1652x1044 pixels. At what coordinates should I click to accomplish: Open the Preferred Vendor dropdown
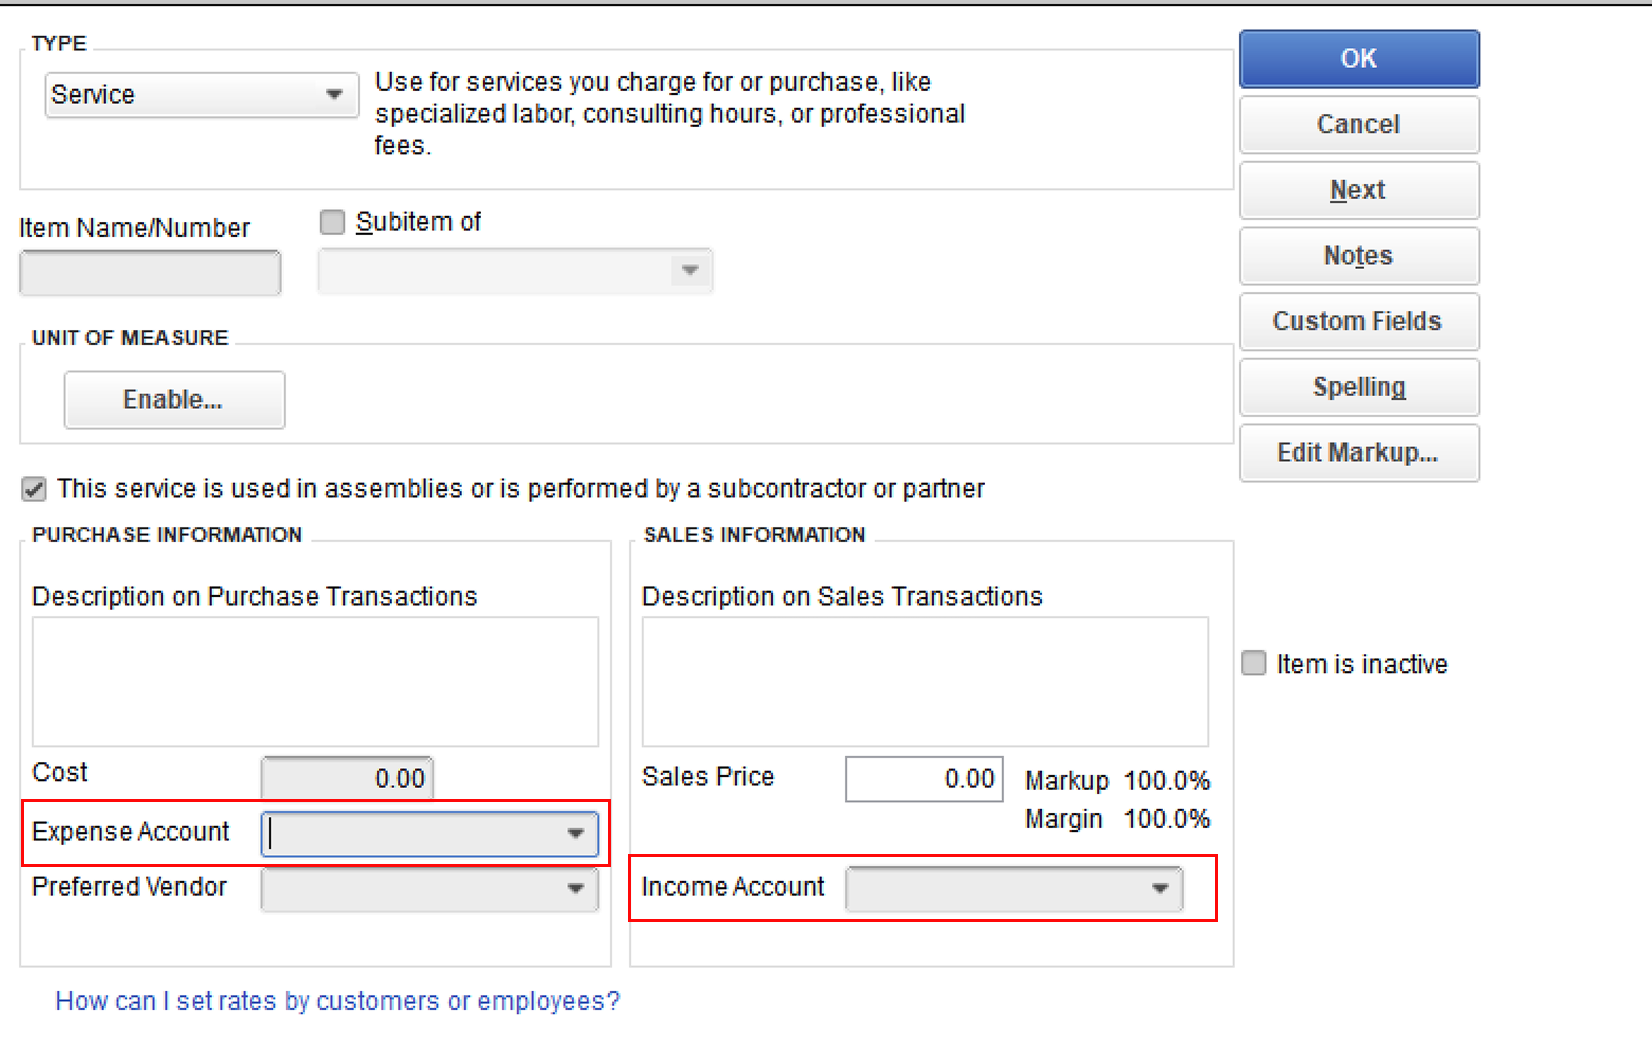pos(576,889)
